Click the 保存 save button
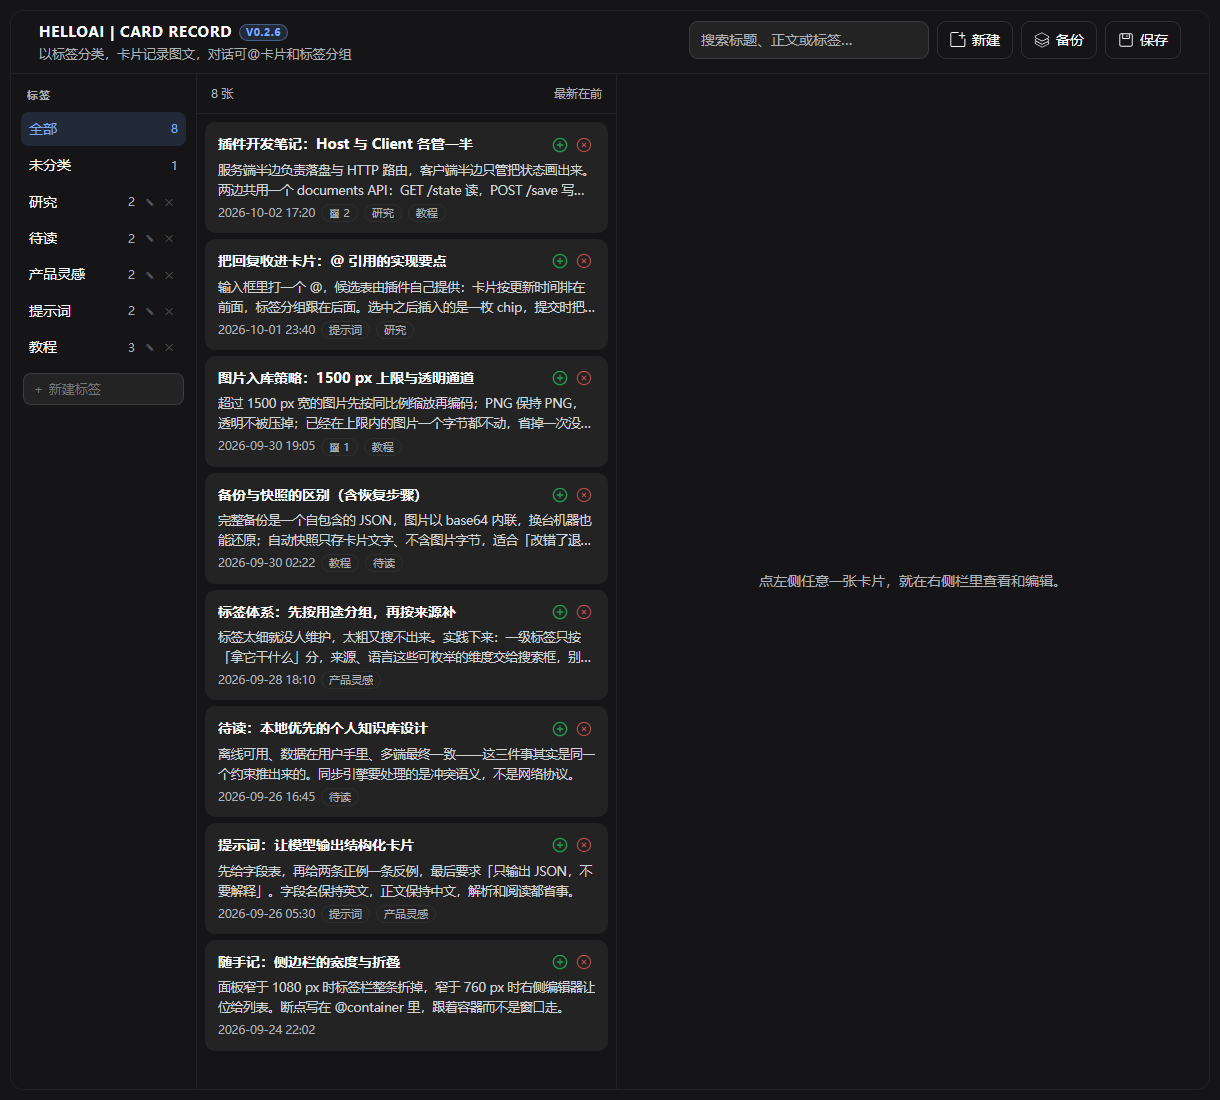The image size is (1220, 1100). (1143, 40)
